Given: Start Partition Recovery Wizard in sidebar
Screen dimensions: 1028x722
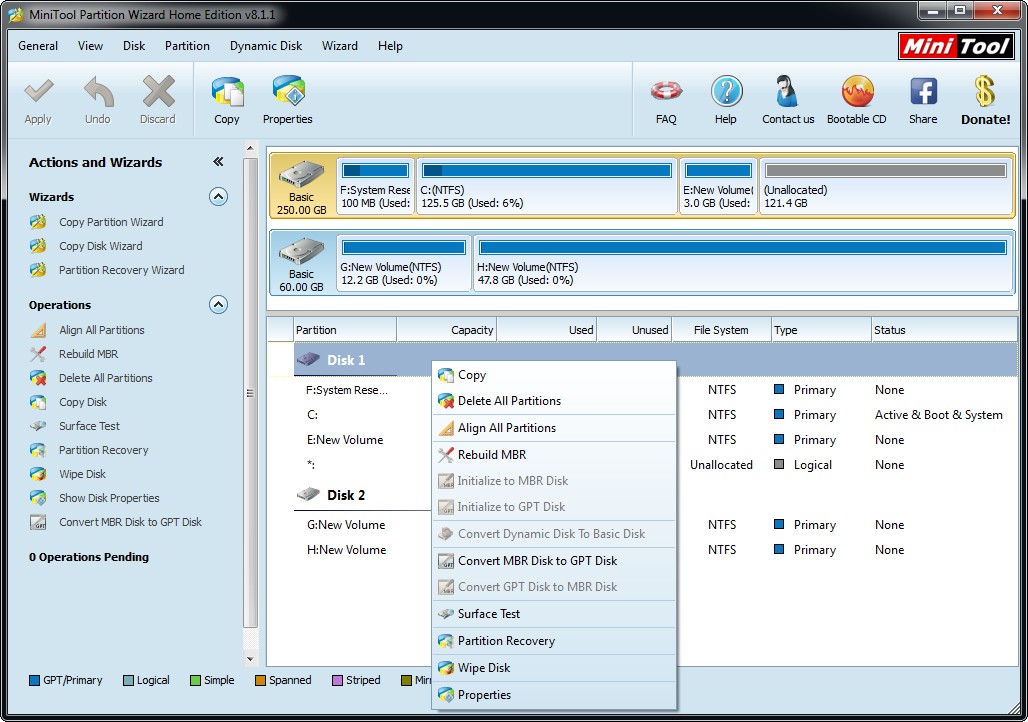Looking at the screenshot, I should pyautogui.click(x=121, y=270).
